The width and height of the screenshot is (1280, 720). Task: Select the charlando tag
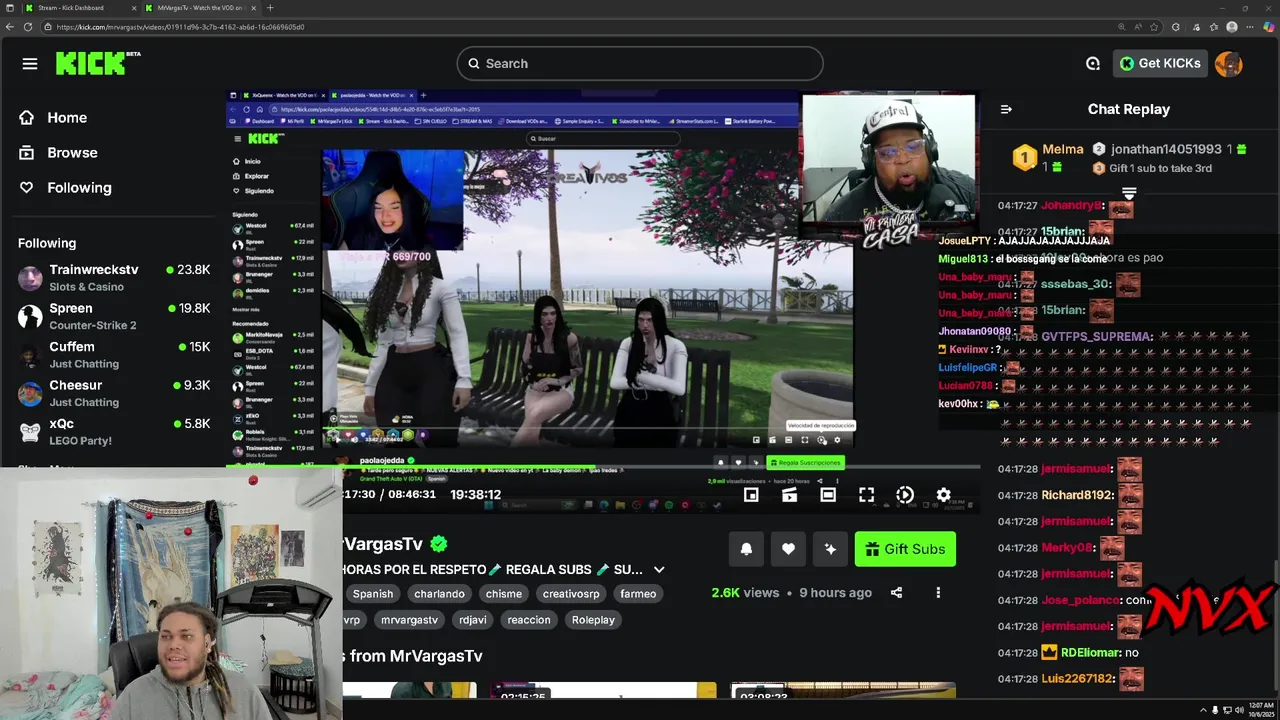[439, 594]
